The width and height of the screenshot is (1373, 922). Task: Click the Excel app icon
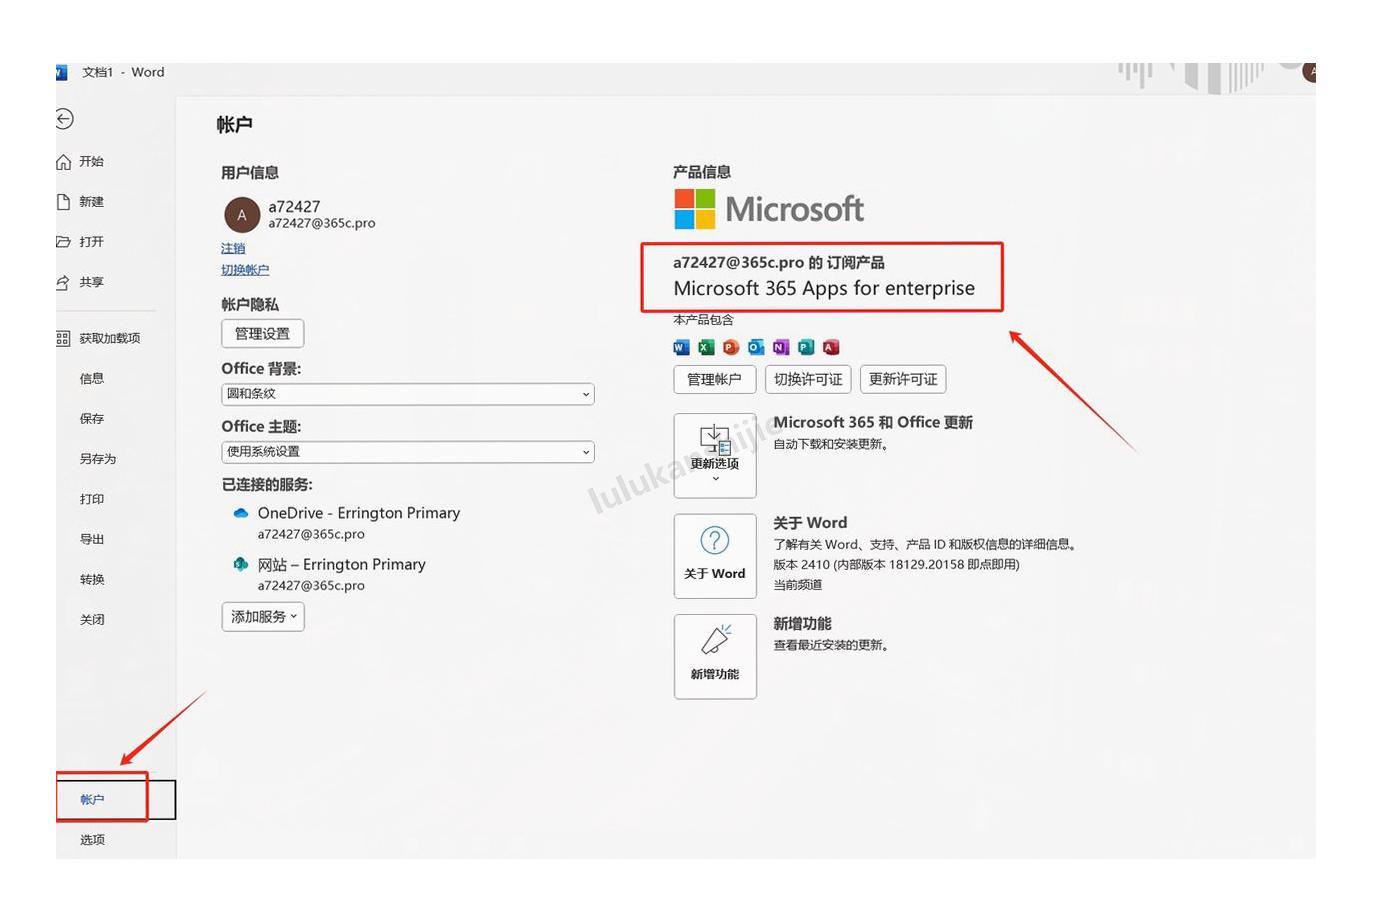(x=706, y=347)
